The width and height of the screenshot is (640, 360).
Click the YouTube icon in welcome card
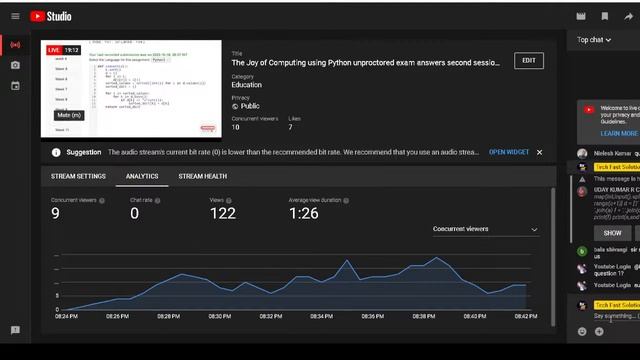(589, 109)
